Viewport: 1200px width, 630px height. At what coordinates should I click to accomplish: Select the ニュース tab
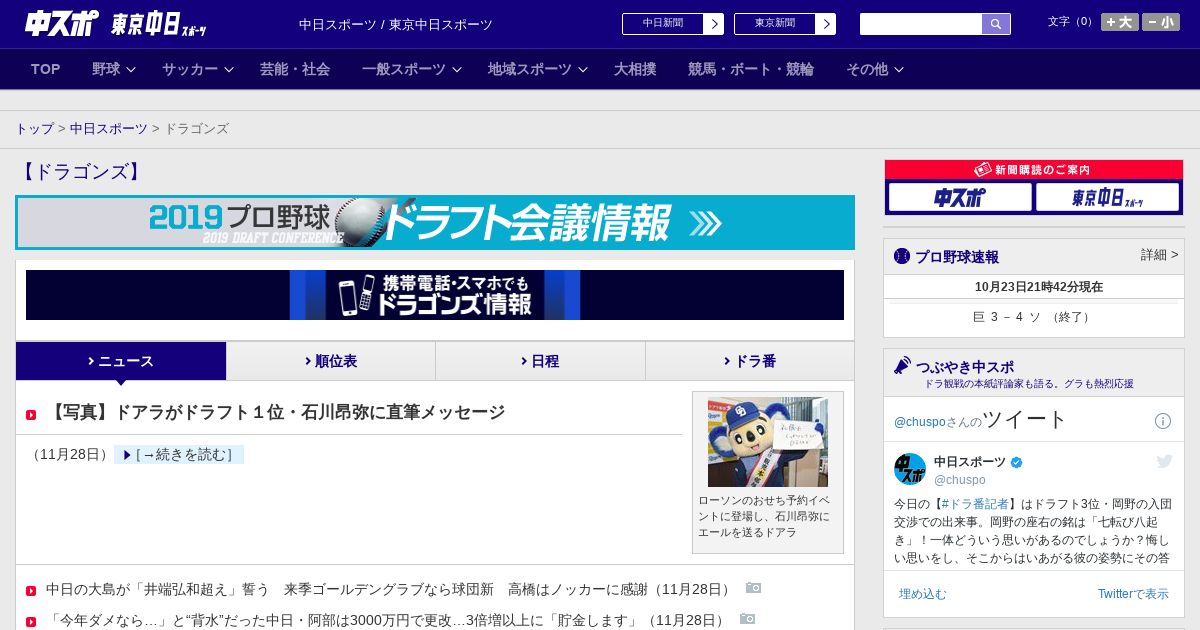click(x=121, y=361)
